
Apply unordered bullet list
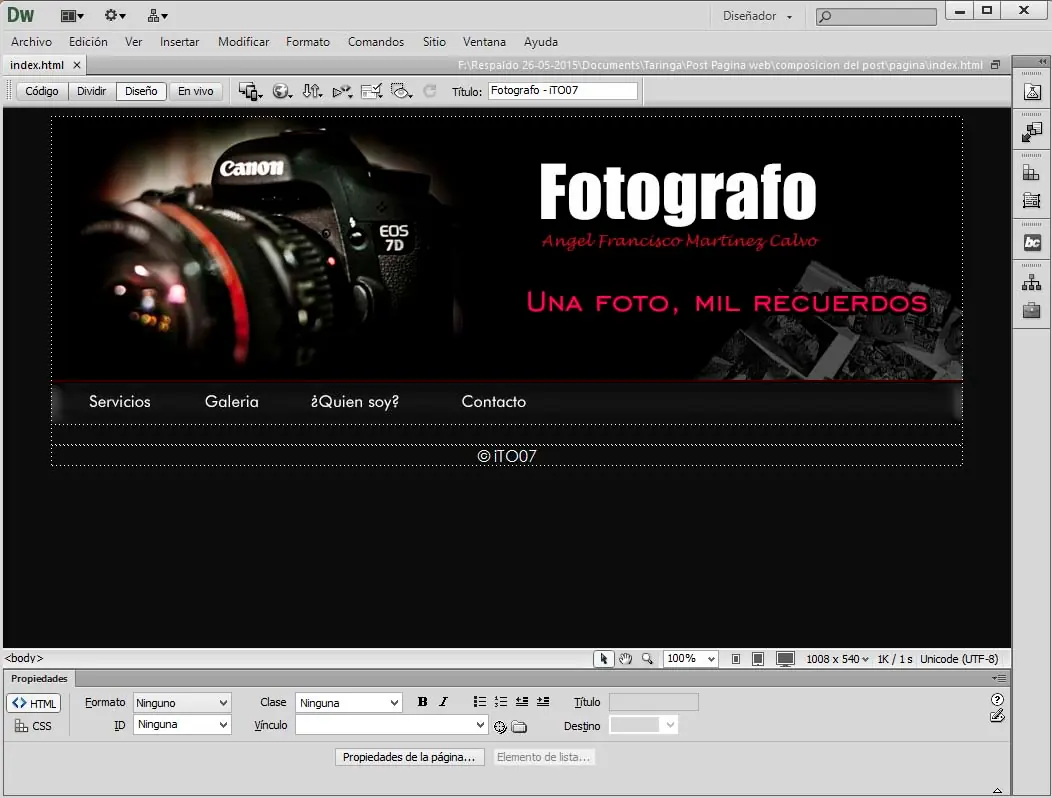point(480,702)
